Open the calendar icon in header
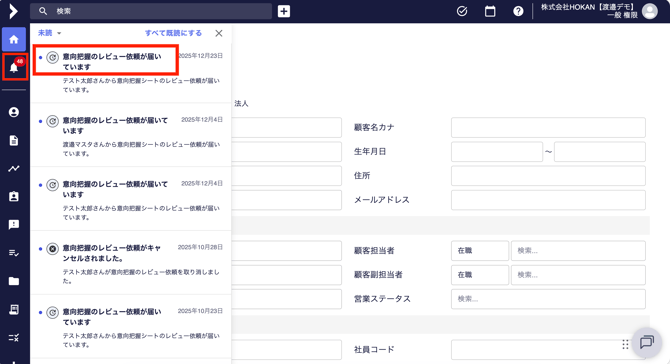Viewport: 670px width, 364px height. coord(490,11)
